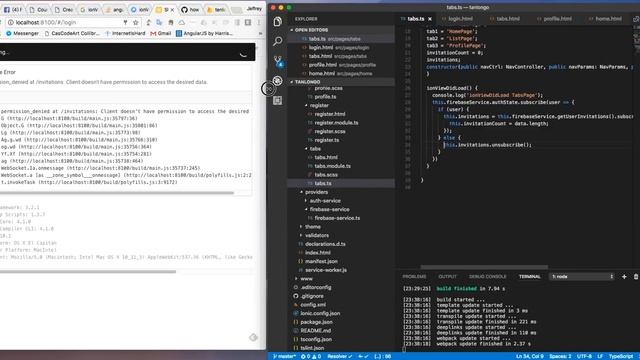Open register.module.ts in file tree
The image size is (640, 360).
(336, 123)
